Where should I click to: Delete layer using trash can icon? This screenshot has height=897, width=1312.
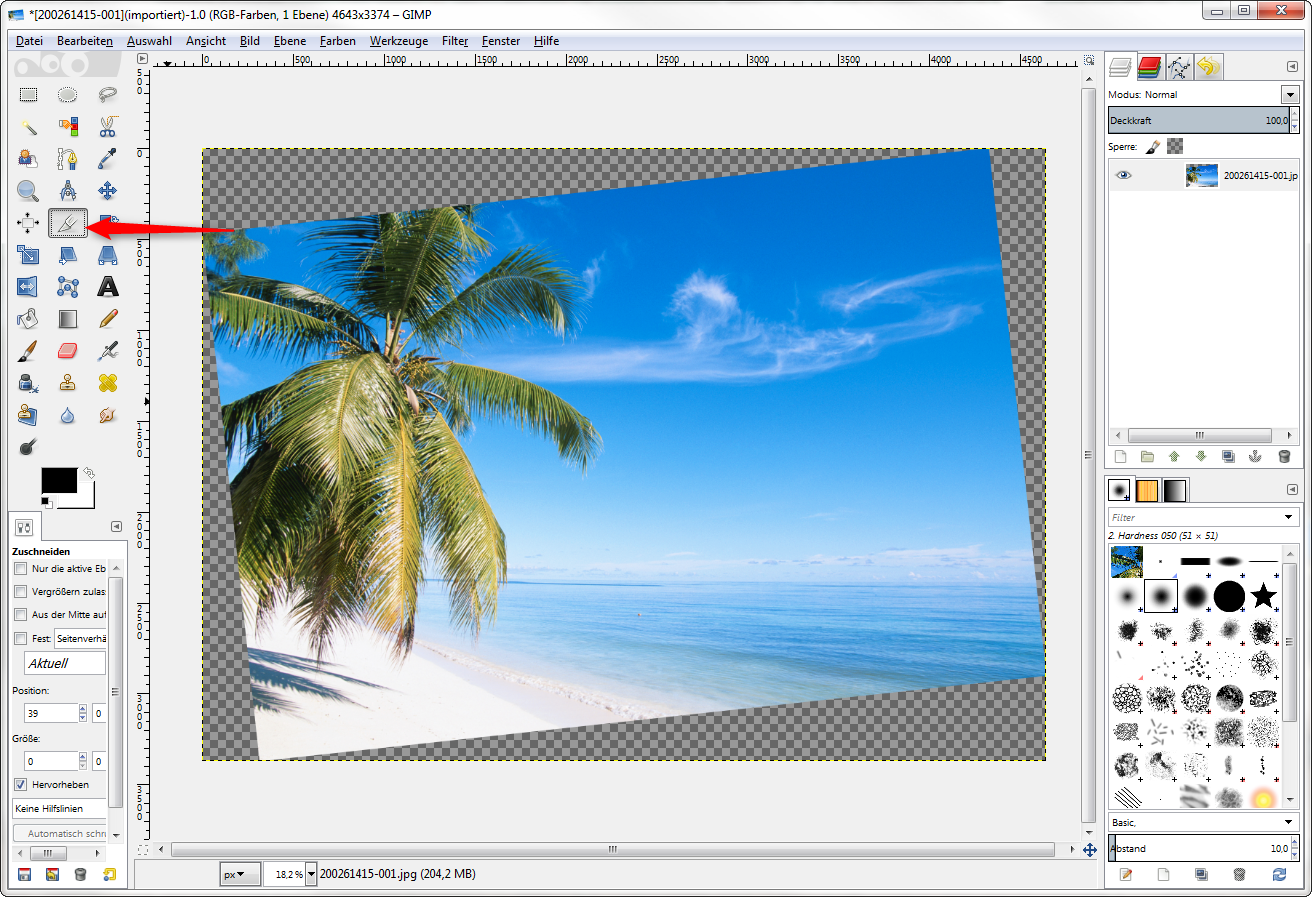pos(1284,456)
